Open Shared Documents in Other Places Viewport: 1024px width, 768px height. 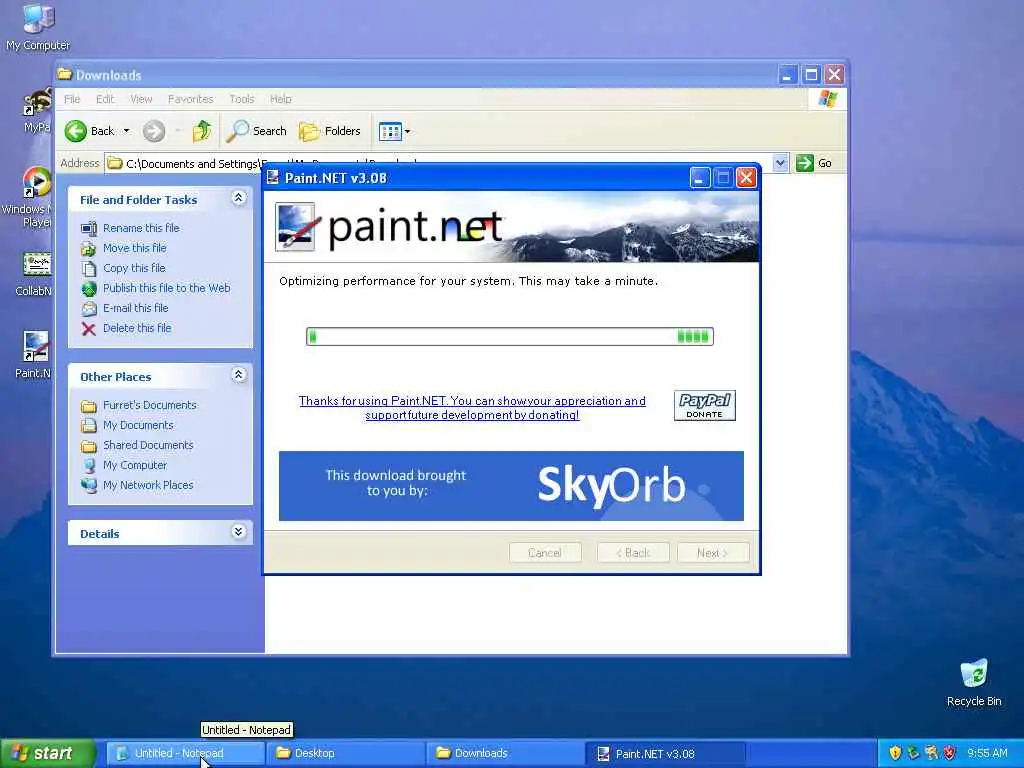pyautogui.click(x=148, y=445)
